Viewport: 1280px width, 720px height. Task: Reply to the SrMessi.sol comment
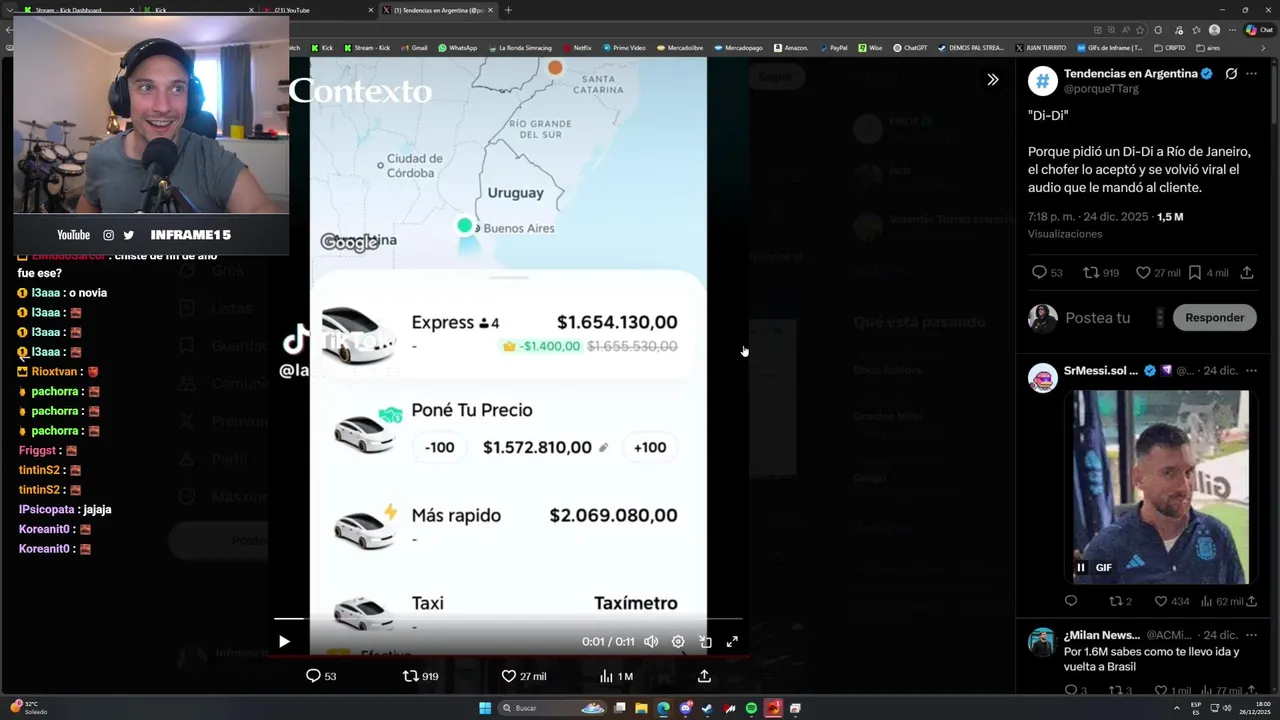click(x=1071, y=601)
